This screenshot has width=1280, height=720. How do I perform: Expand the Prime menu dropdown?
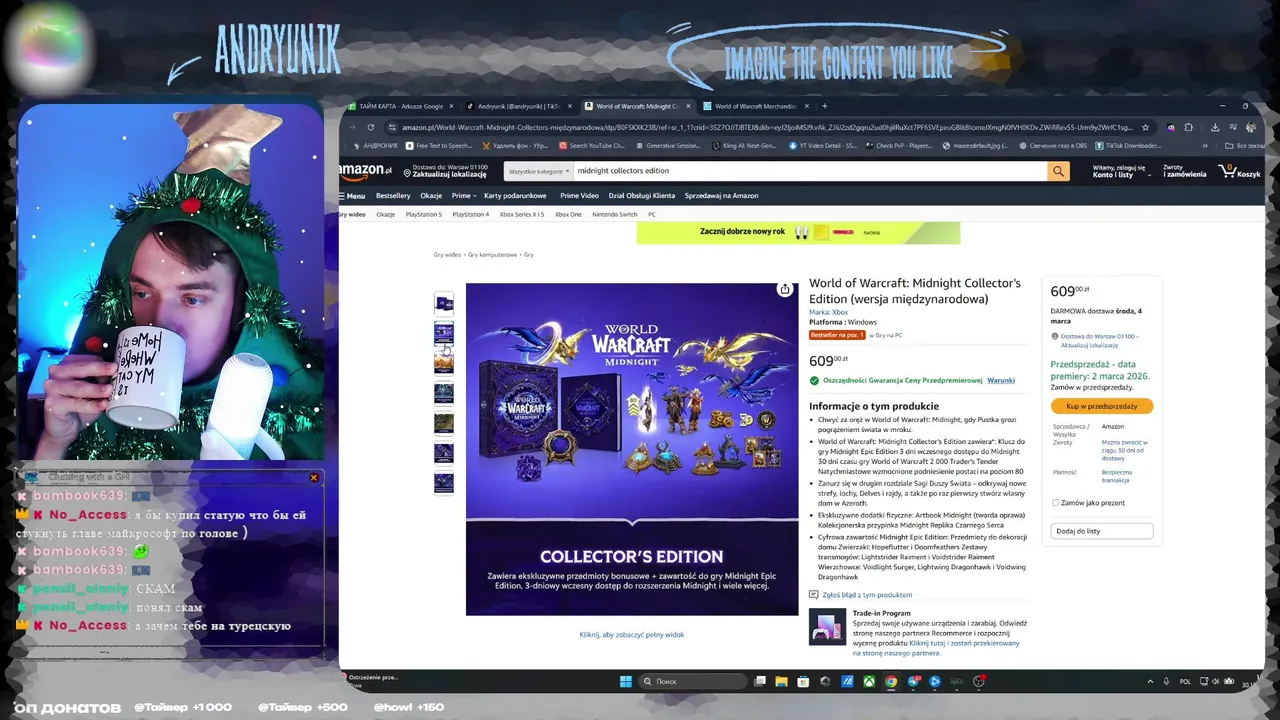[x=463, y=196]
